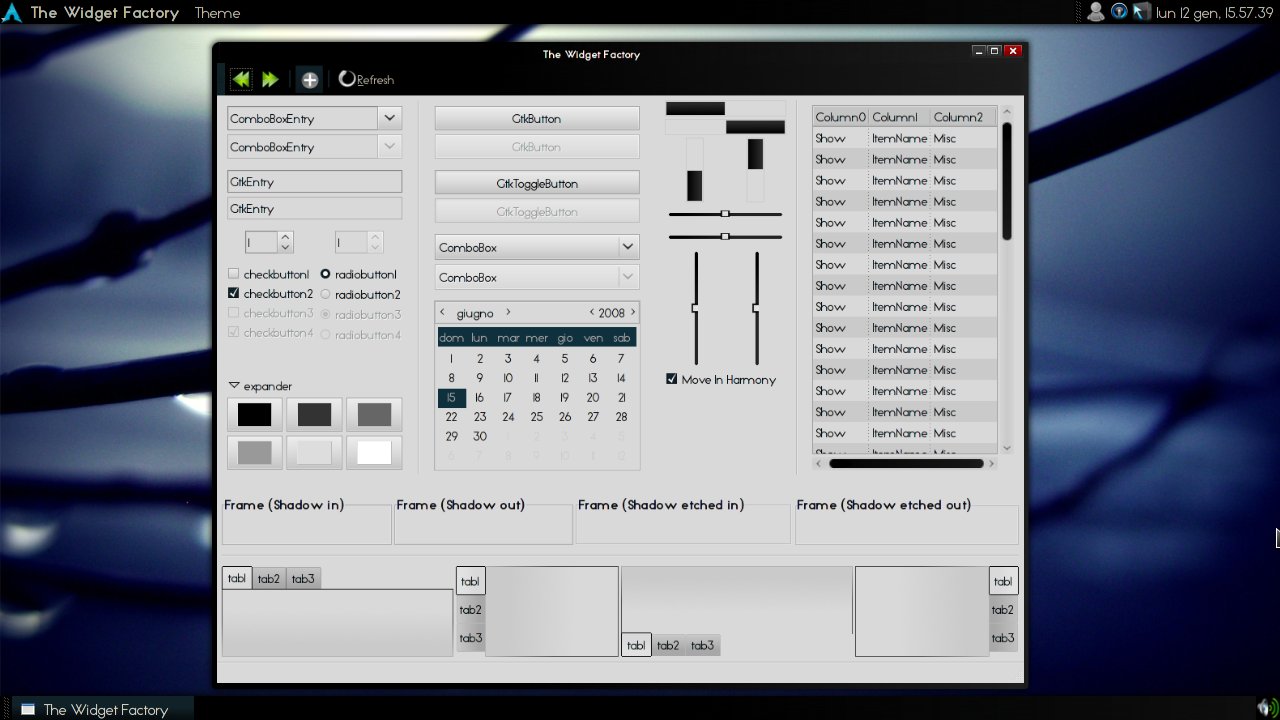Click the user icon in top panel
This screenshot has height=720, width=1280.
1096,12
